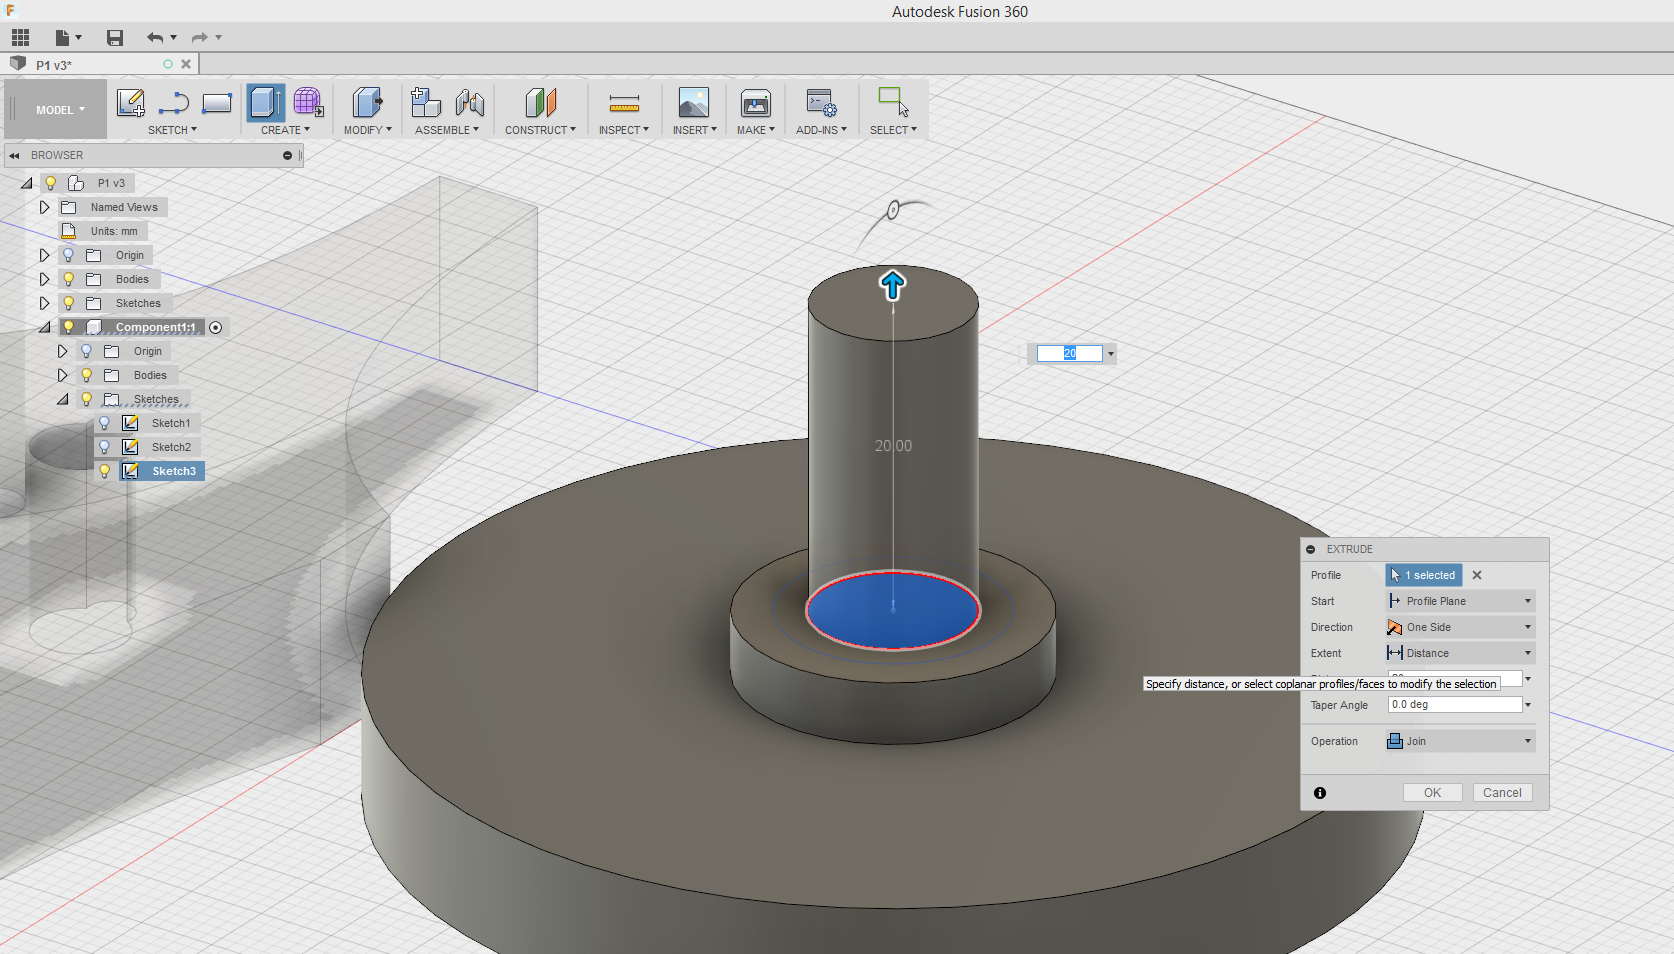The image size is (1674, 954).
Task: Toggle visibility bulb of P1 v3 root
Action: pos(51,183)
